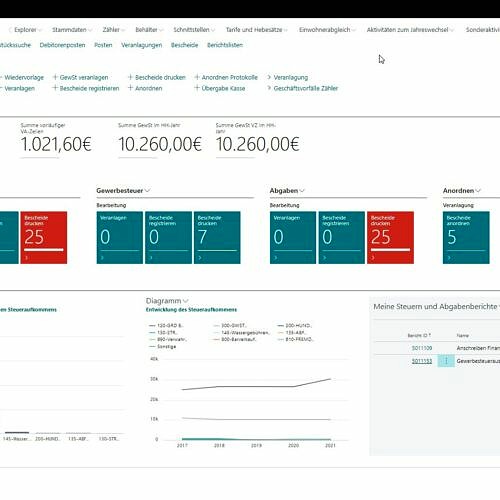Click the plus icon beside Bescheide drucken
The width and height of the screenshot is (500, 500).
pos(131,77)
